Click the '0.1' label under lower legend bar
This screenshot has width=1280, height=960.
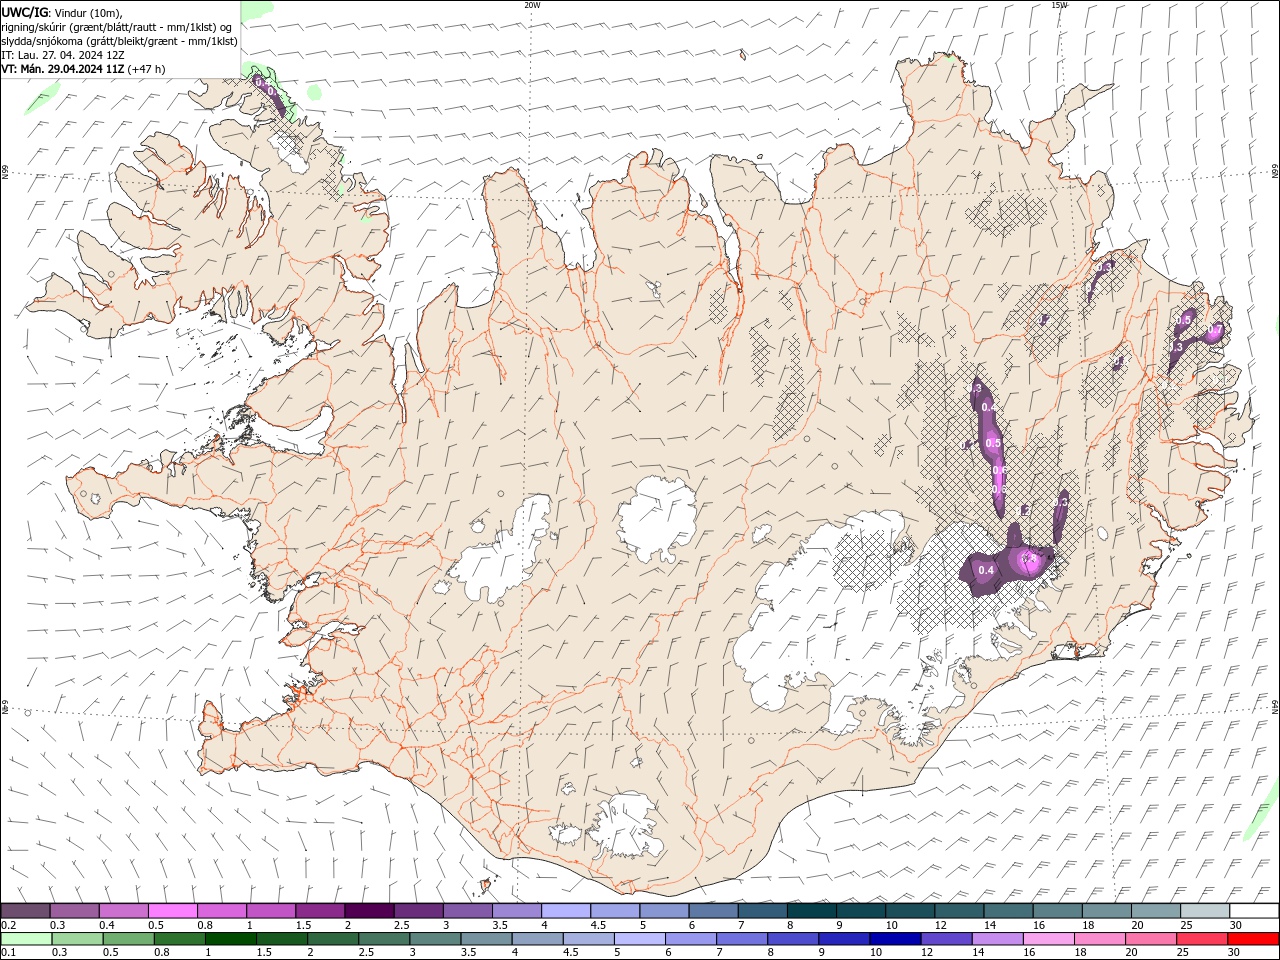point(9,953)
